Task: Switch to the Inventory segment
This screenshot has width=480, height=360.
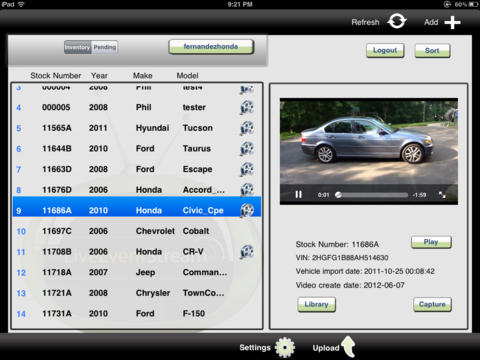Action: point(78,47)
